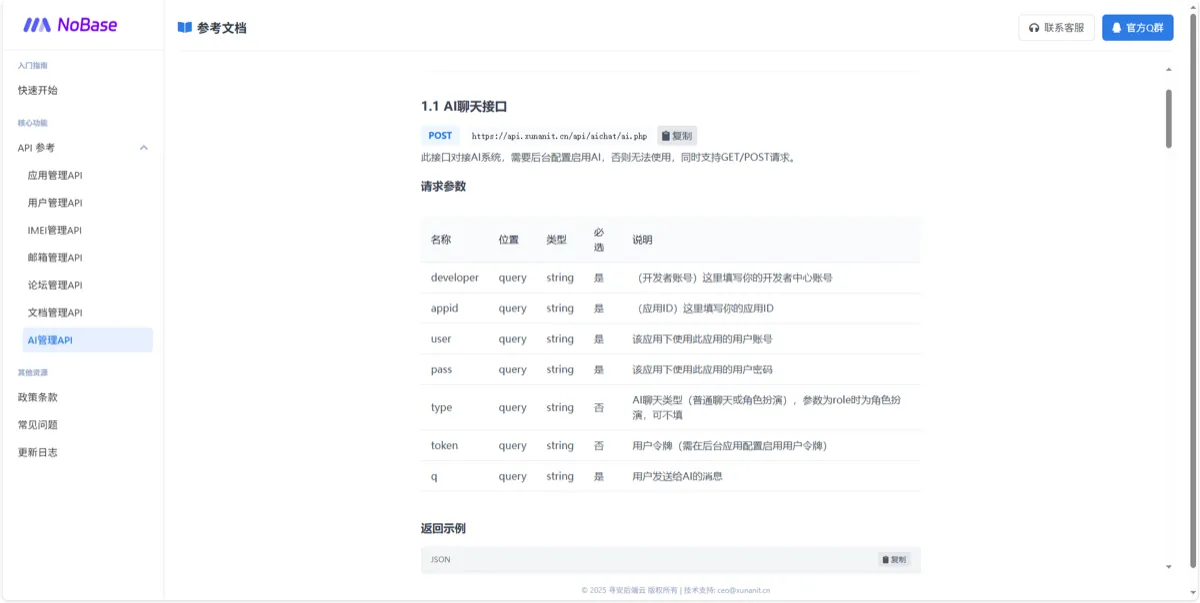Image resolution: width=1200 pixels, height=603 pixels.
Task: Click the 入门指南 section label
Action: point(32,65)
